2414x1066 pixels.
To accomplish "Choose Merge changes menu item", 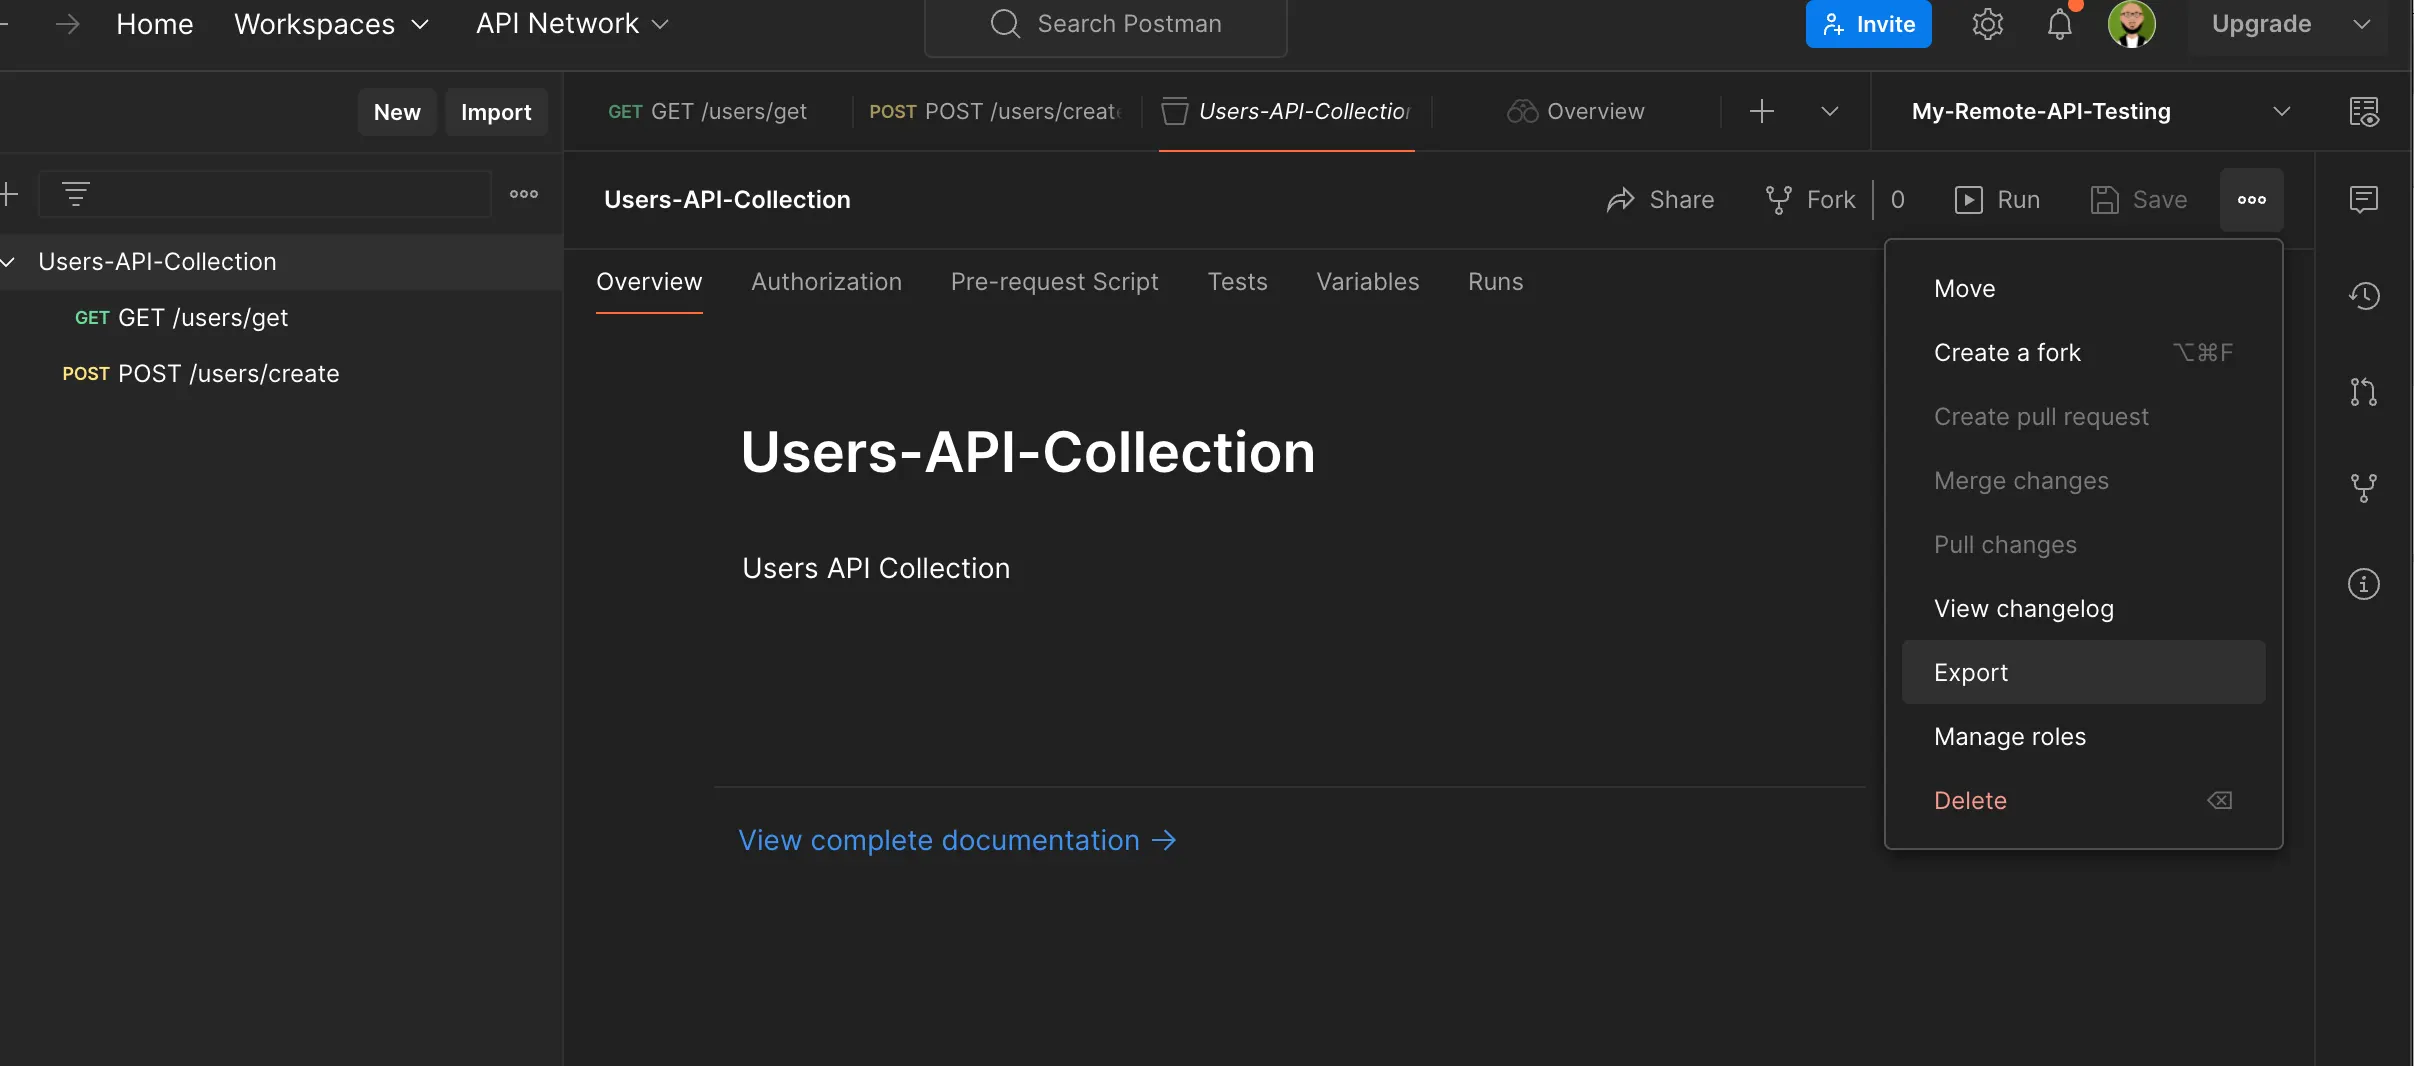I will click(2083, 480).
